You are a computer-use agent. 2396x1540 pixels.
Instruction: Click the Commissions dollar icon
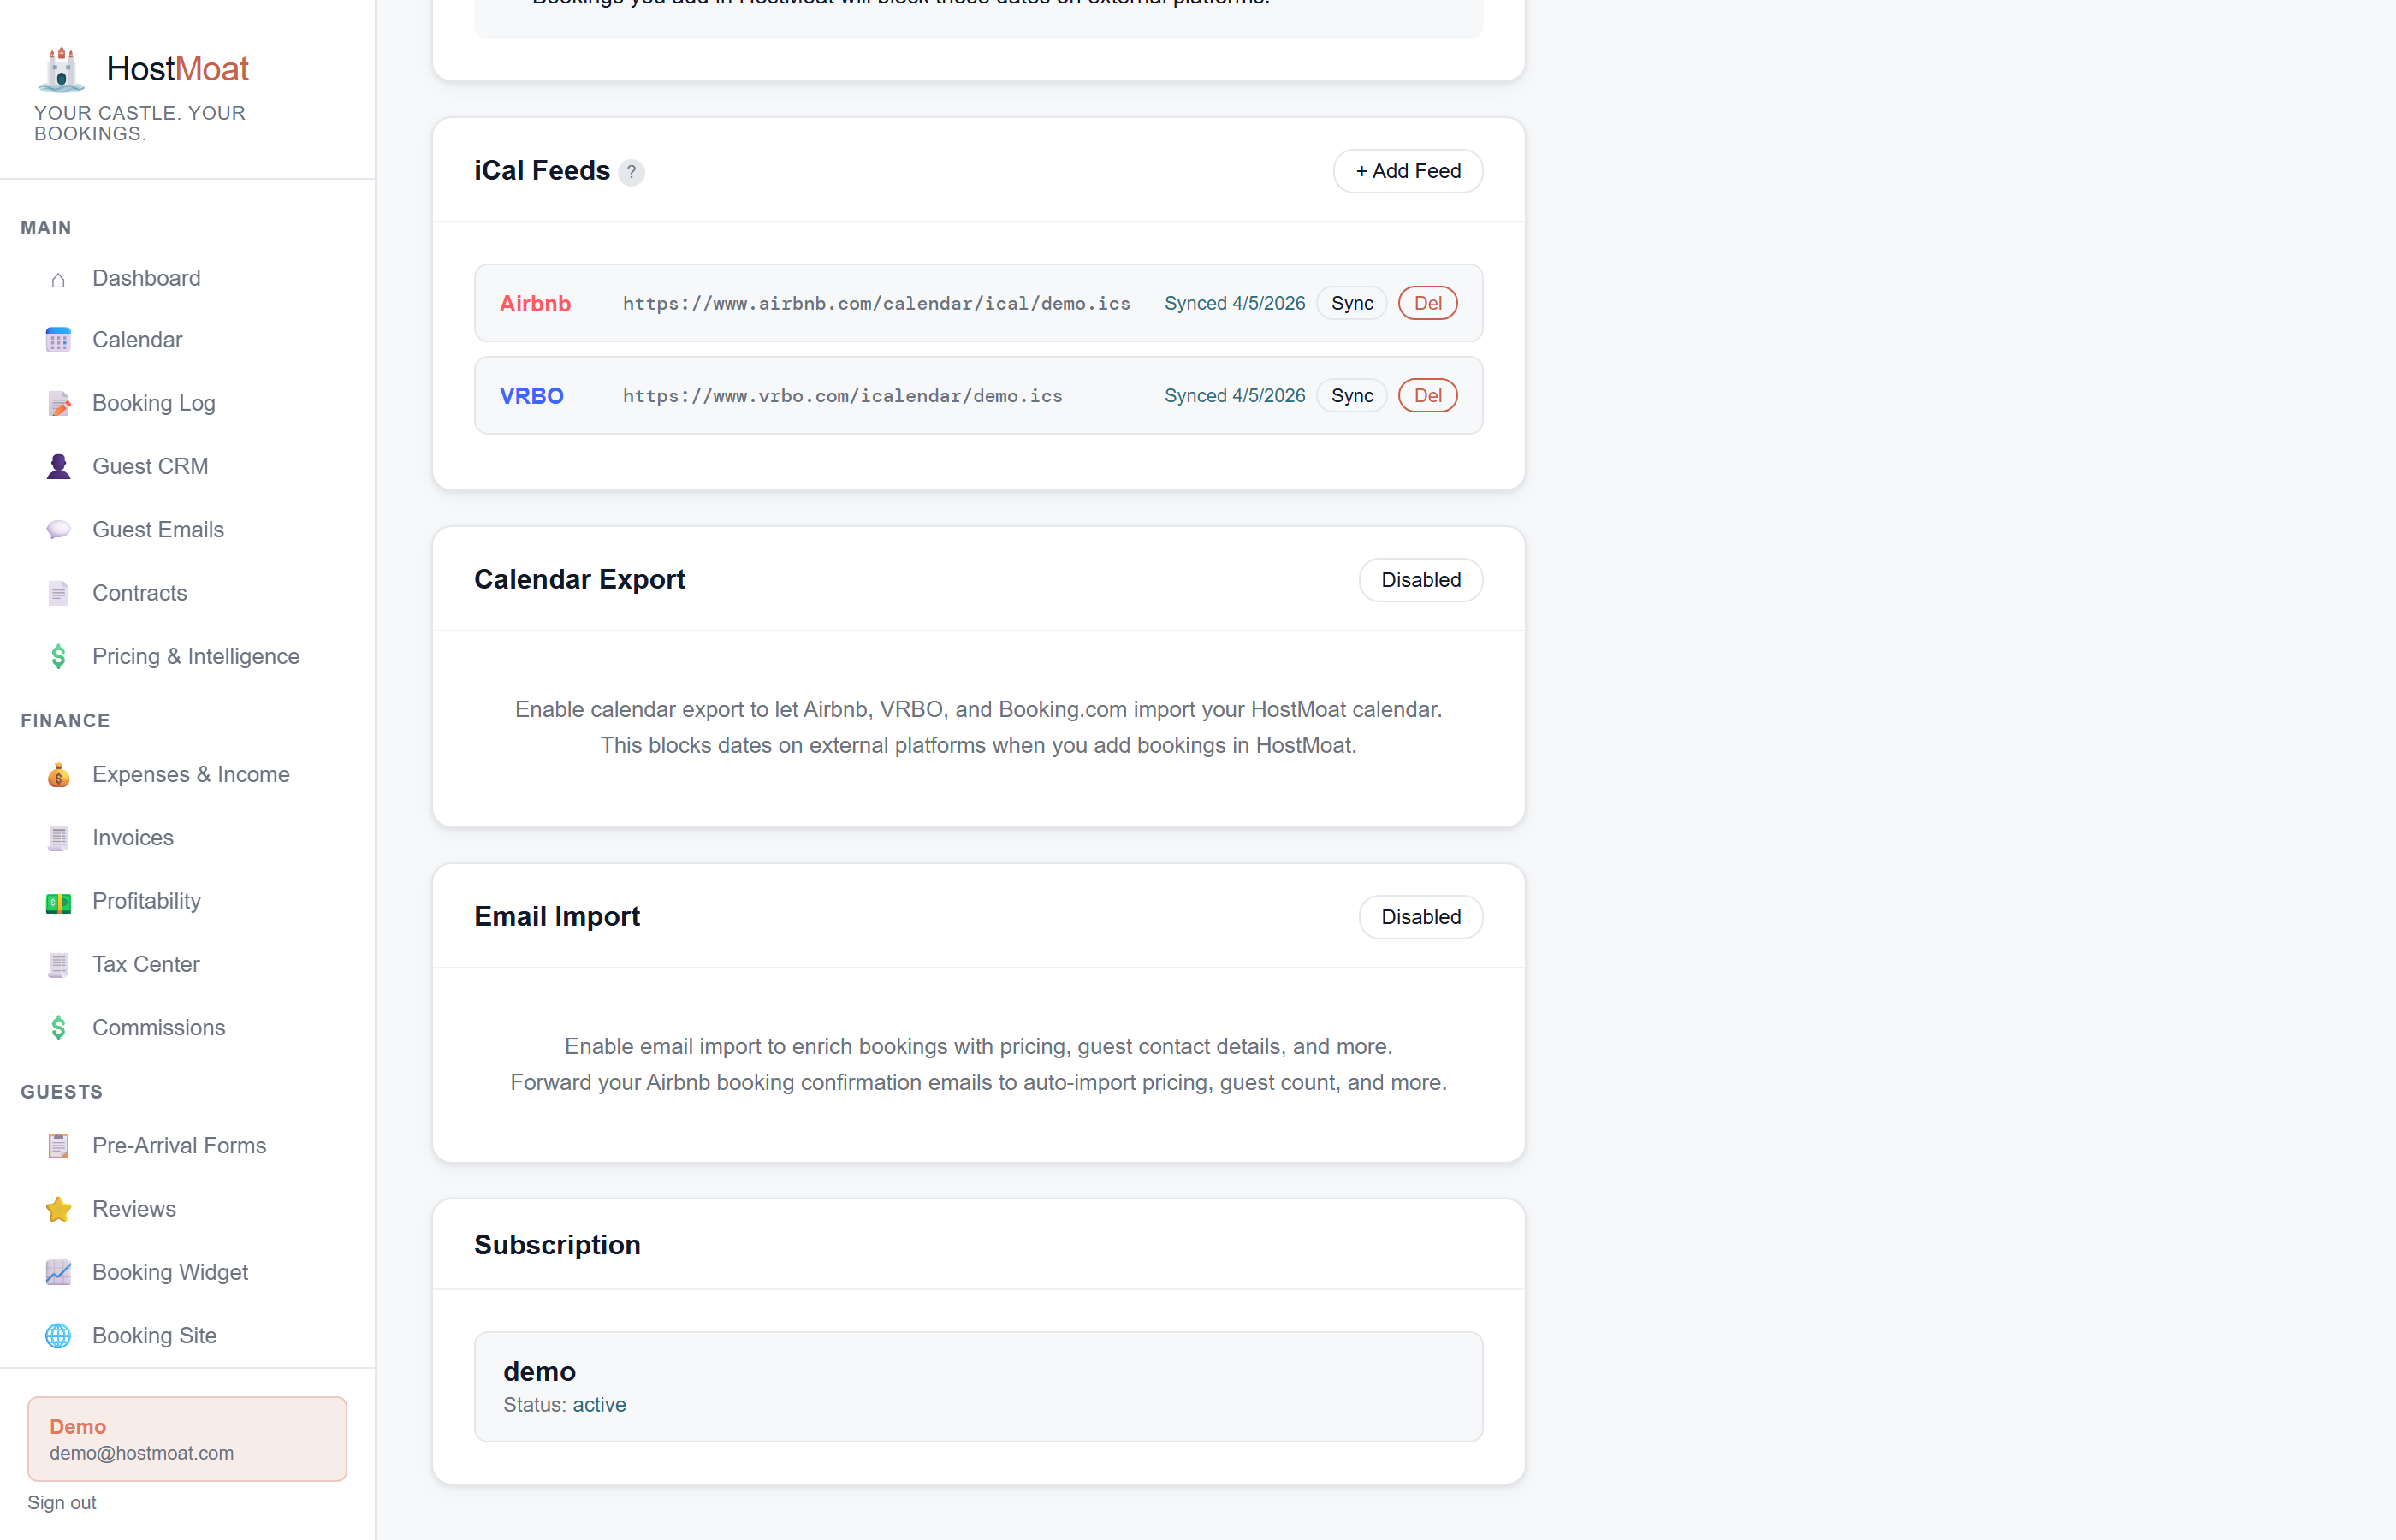(58, 1028)
